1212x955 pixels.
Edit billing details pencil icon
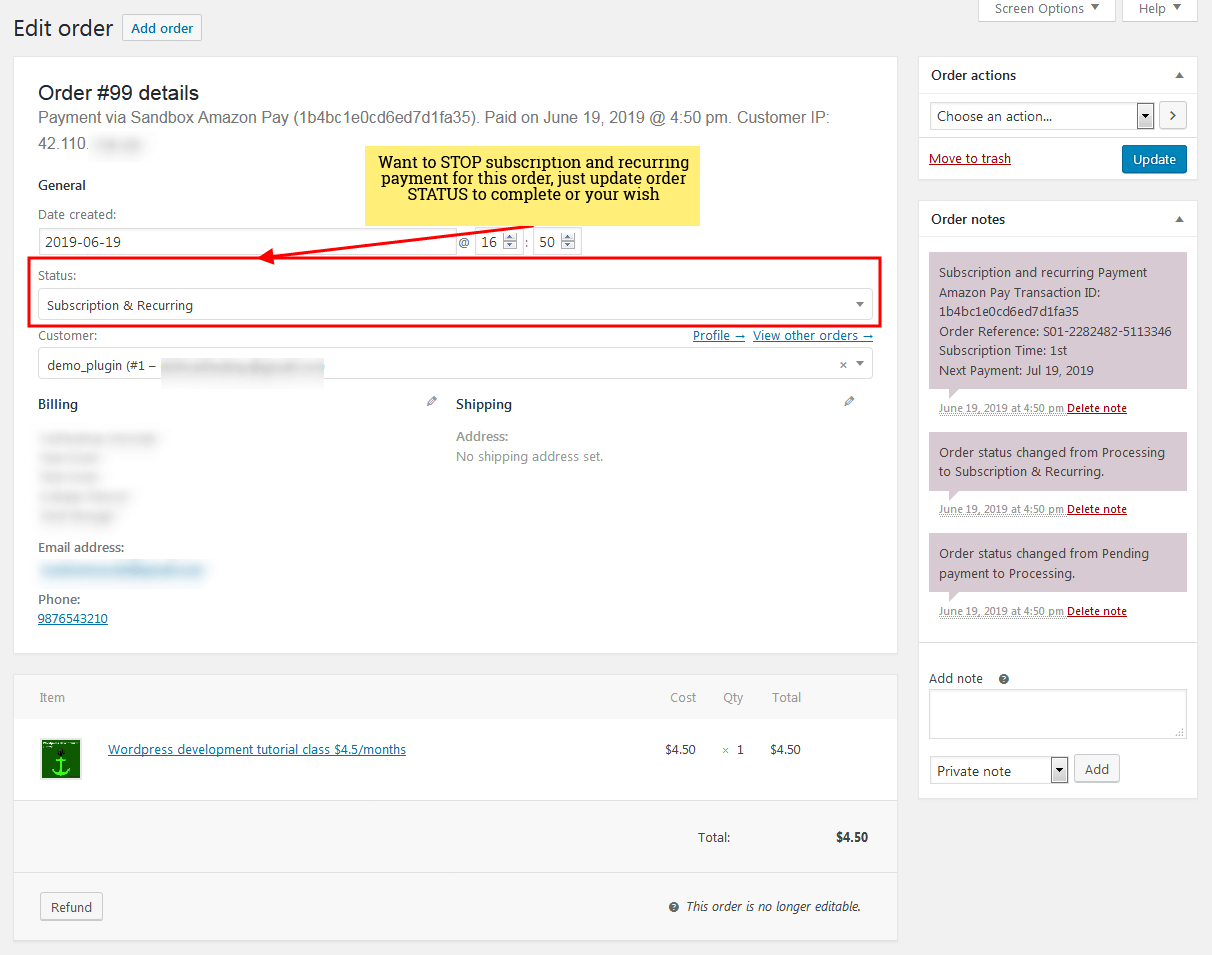coord(432,402)
